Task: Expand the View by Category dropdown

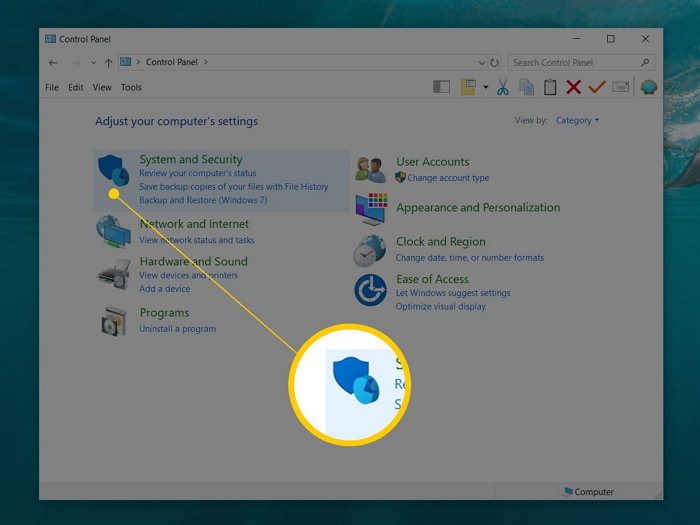Action: (x=577, y=120)
